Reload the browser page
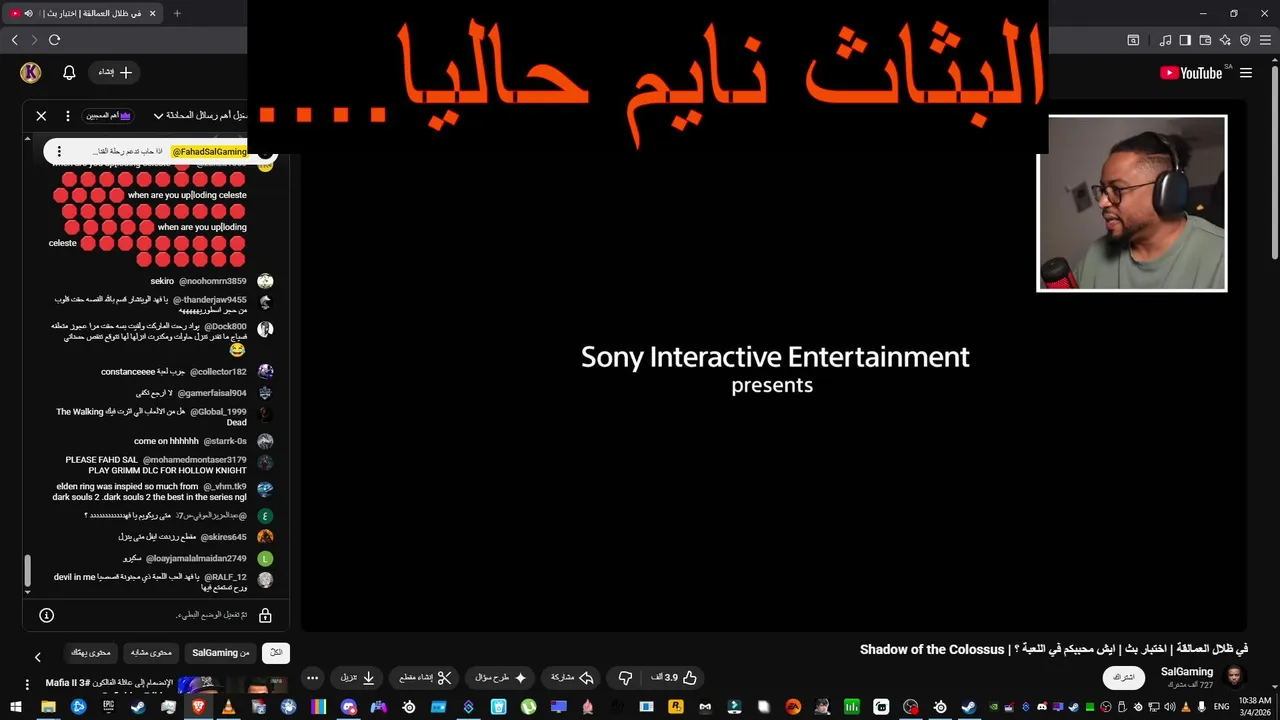 [x=54, y=40]
